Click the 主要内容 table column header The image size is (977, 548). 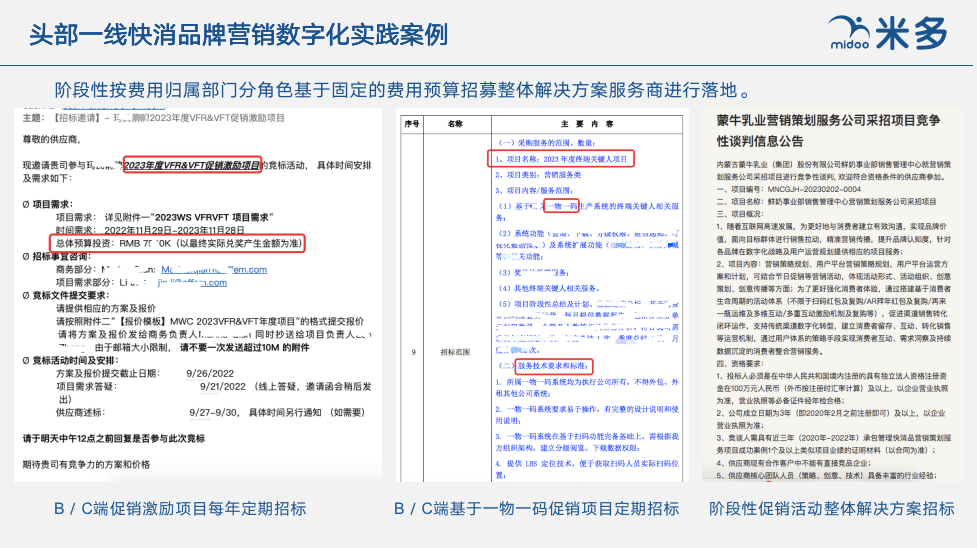point(587,124)
